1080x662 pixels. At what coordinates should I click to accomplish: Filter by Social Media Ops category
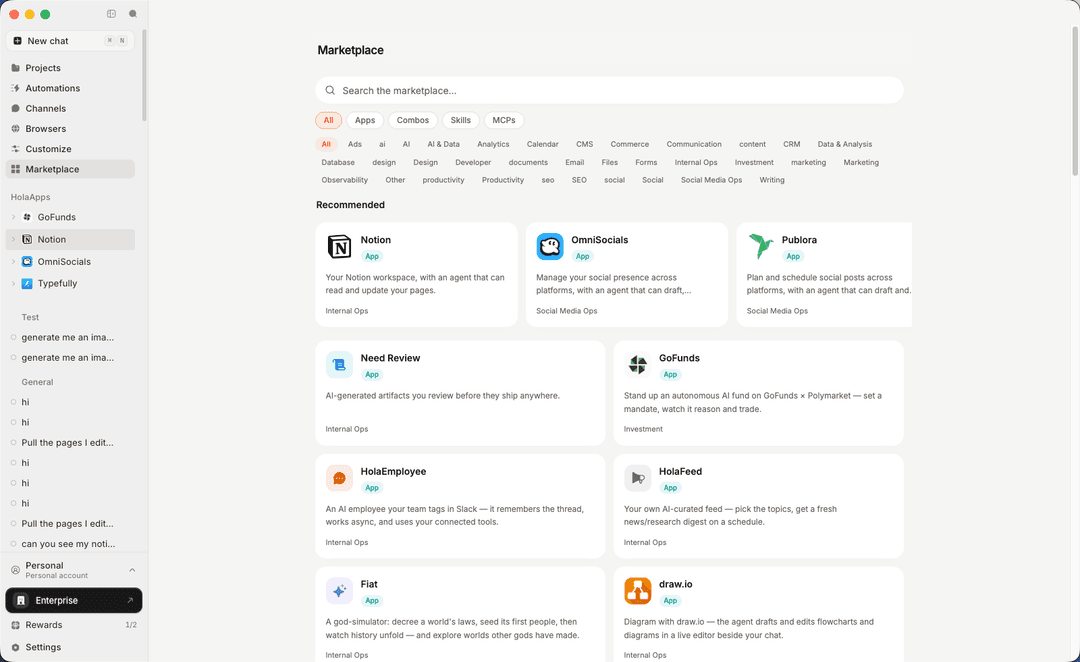pyautogui.click(x=712, y=180)
